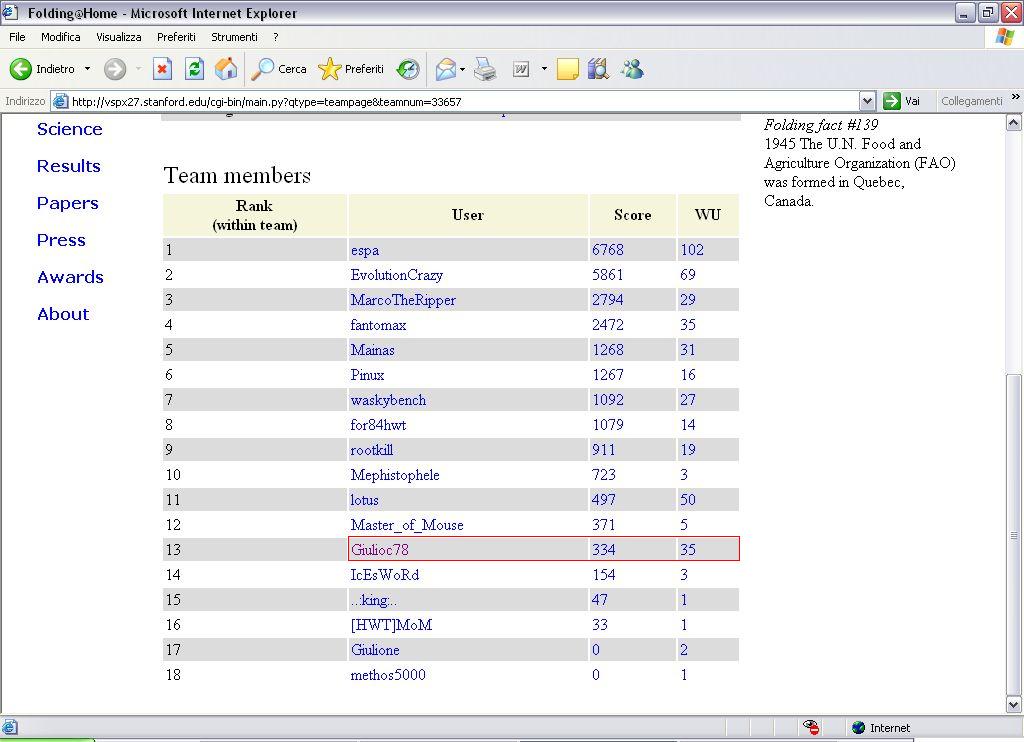Click the Messenger people icon
This screenshot has width=1024, height=742.
coord(632,69)
